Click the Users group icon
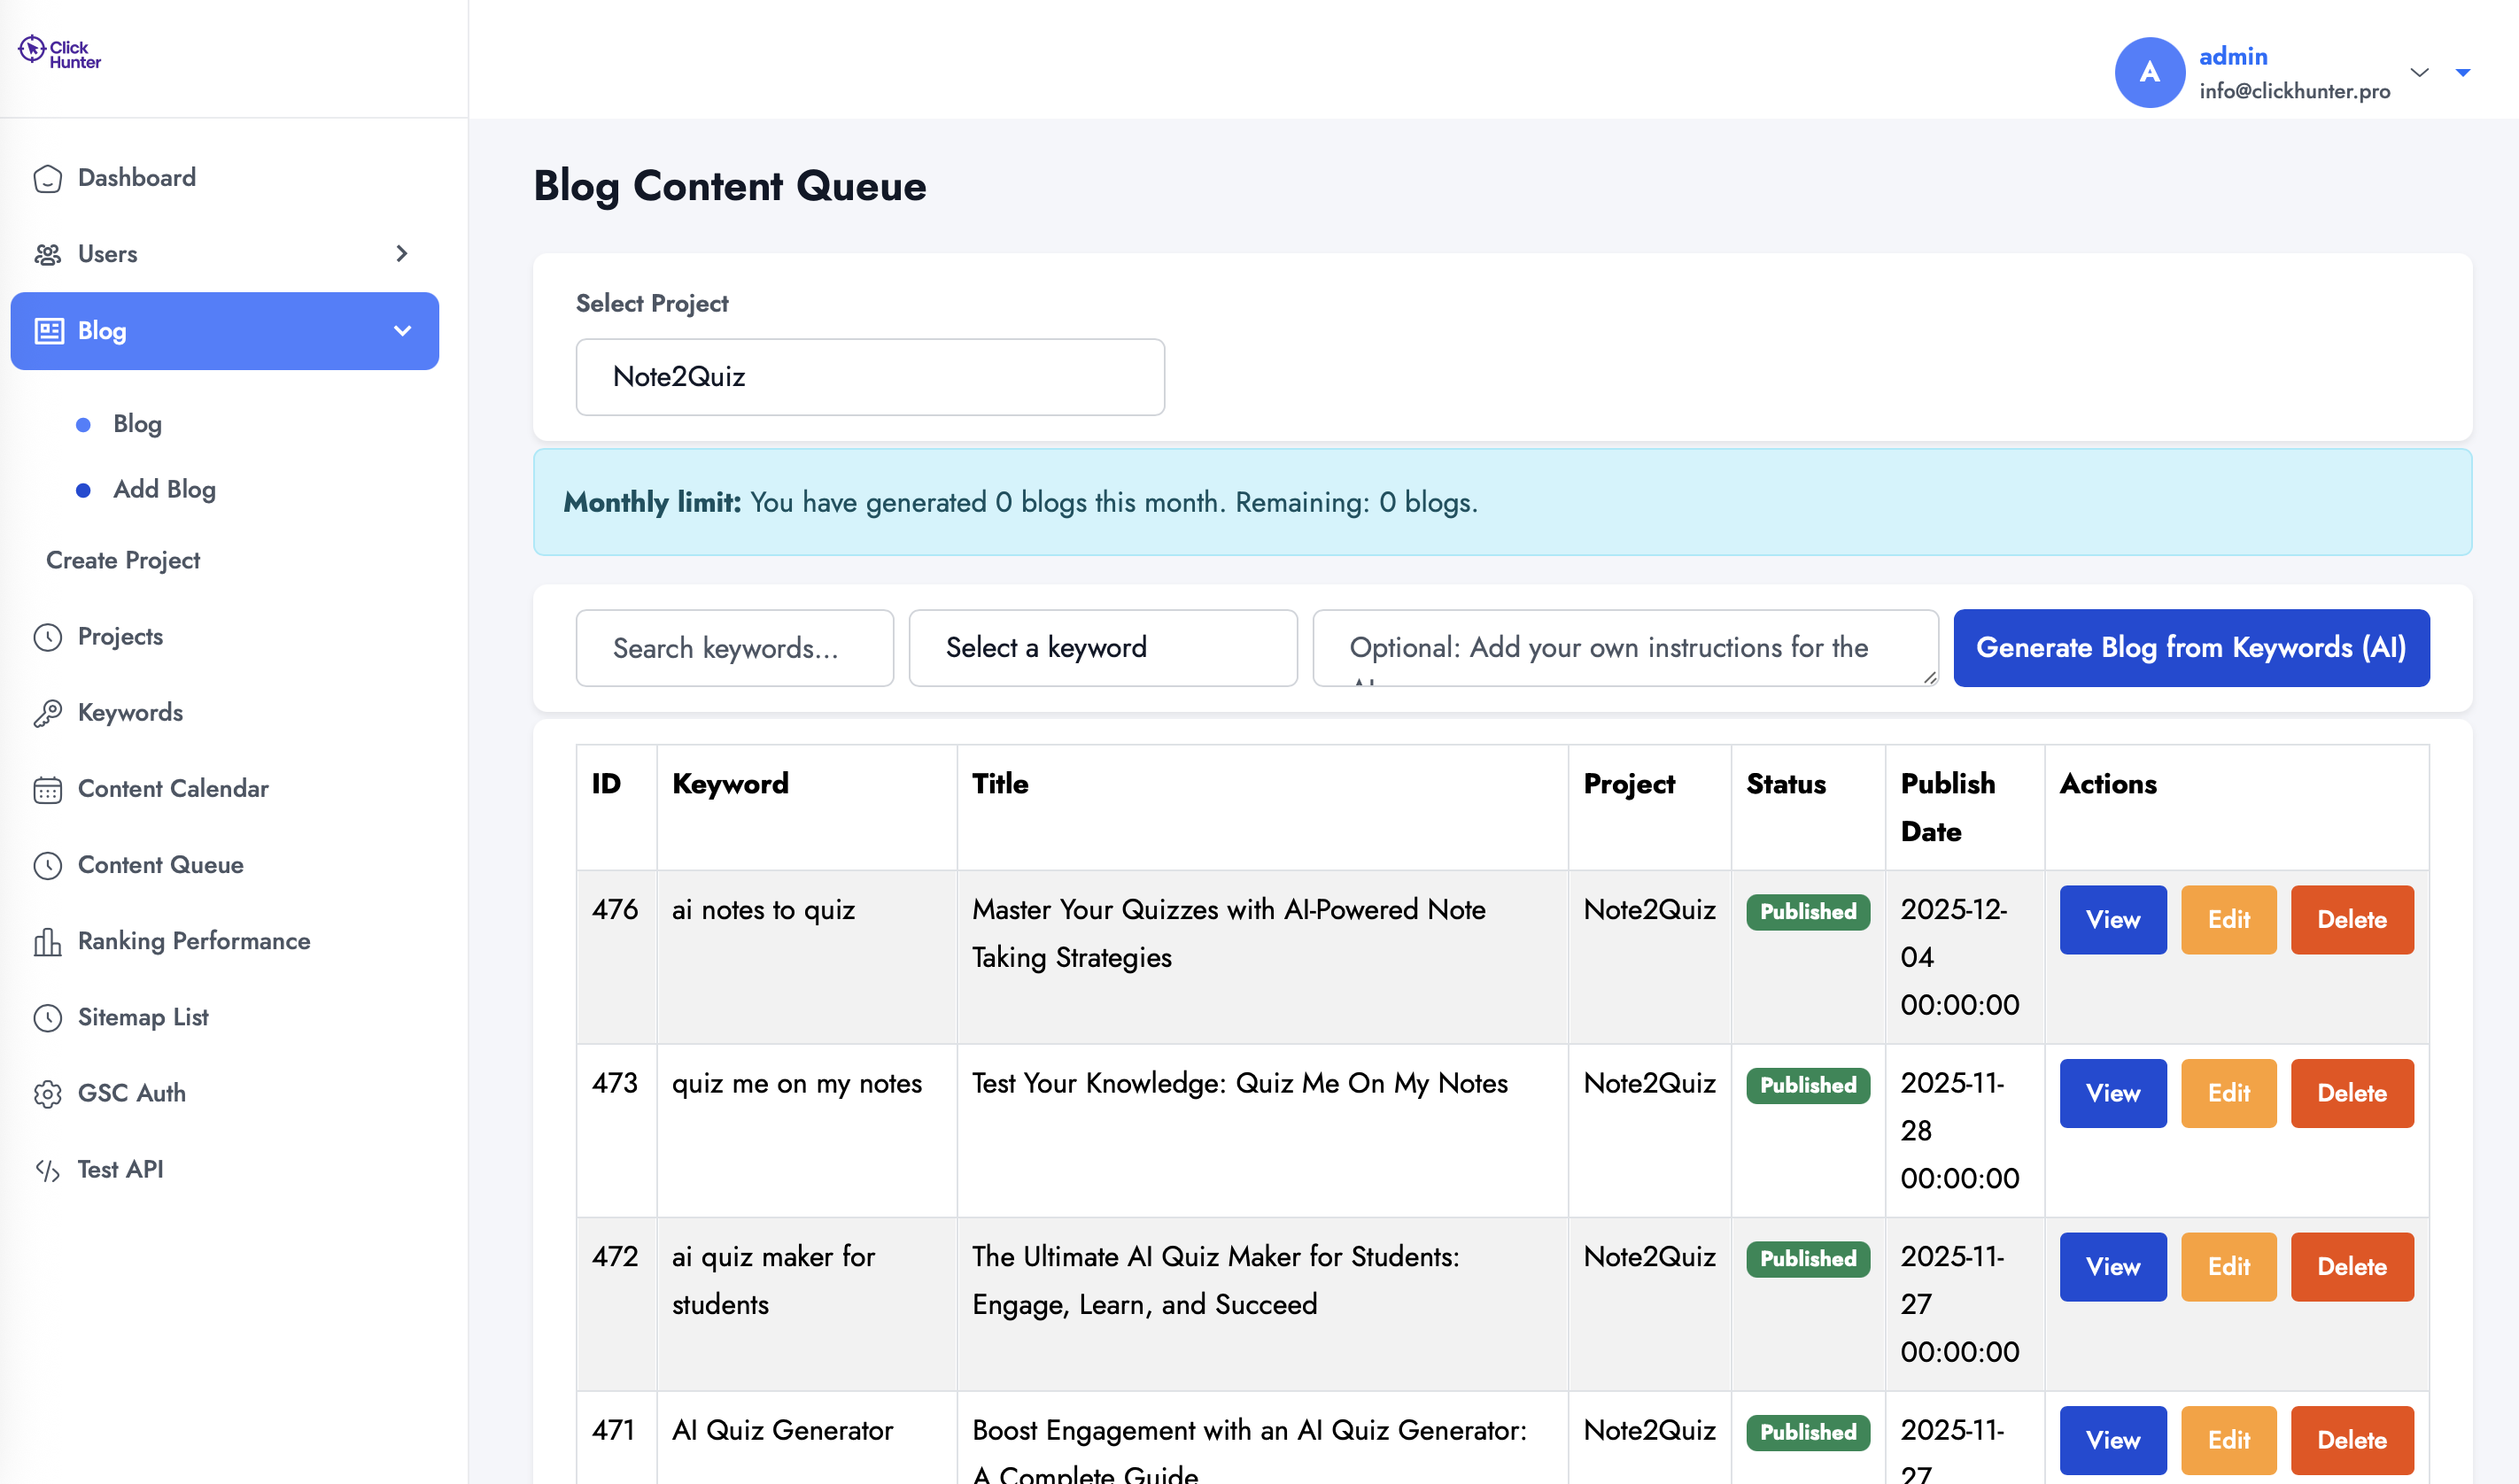2519x1484 pixels. point(47,254)
